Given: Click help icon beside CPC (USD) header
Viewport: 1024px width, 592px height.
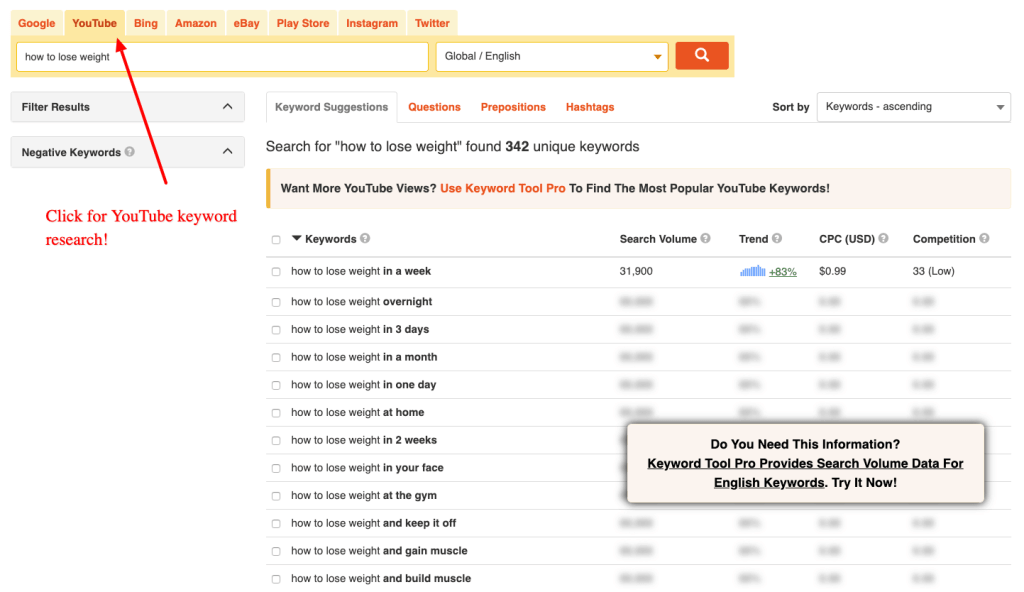Looking at the screenshot, I should coord(884,239).
